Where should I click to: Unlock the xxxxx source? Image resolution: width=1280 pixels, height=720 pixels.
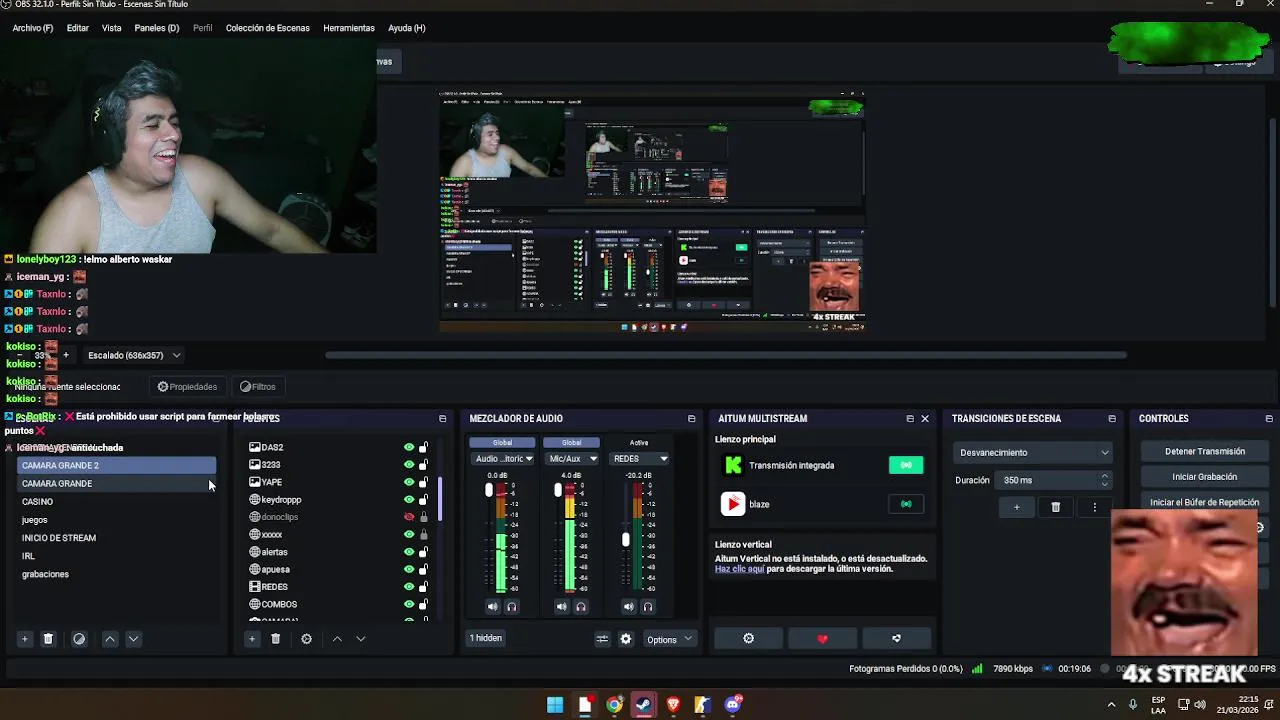click(x=423, y=534)
